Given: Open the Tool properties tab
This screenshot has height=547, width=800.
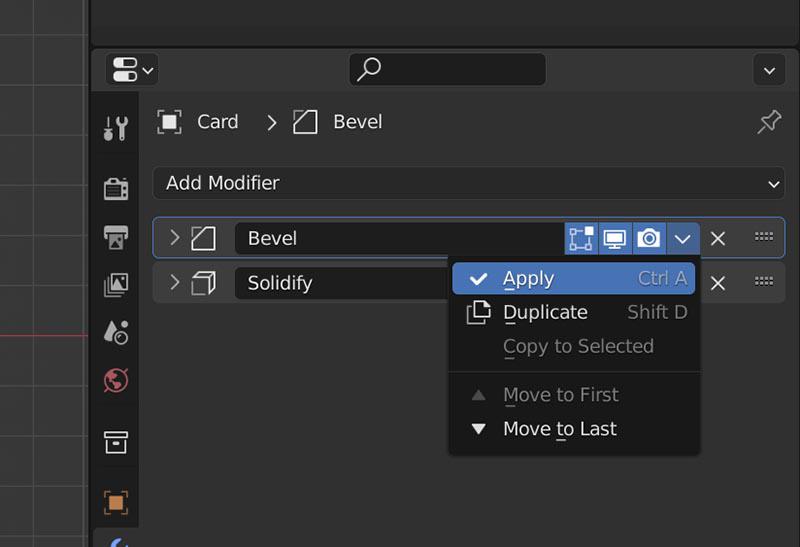Looking at the screenshot, I should coord(116,128).
